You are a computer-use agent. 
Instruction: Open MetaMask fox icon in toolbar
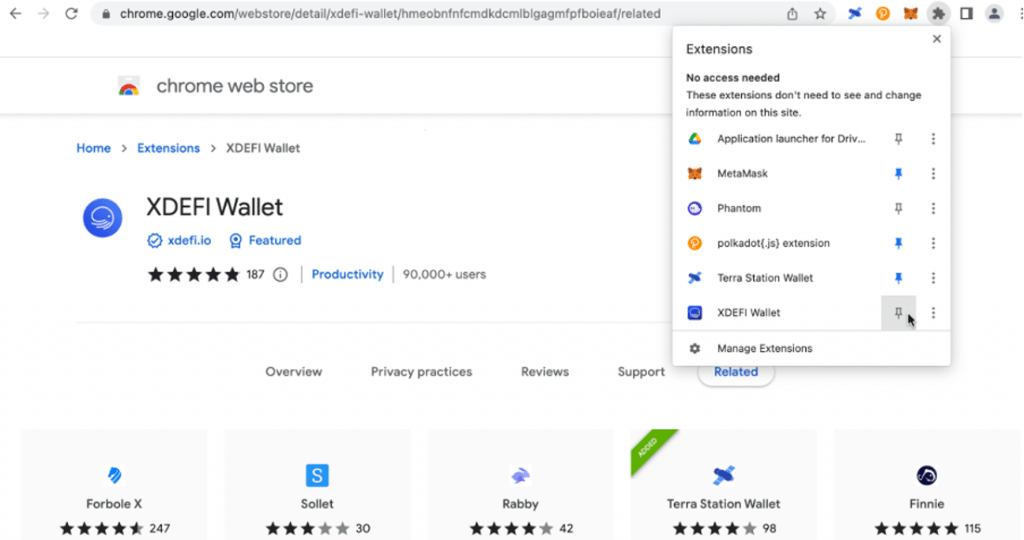[x=910, y=14]
